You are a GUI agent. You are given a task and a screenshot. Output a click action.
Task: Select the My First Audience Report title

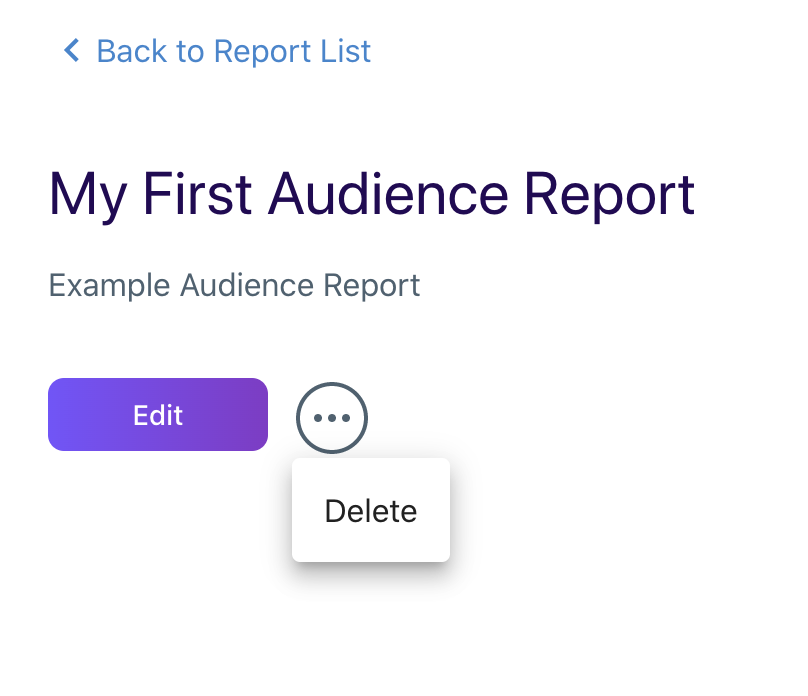click(372, 195)
